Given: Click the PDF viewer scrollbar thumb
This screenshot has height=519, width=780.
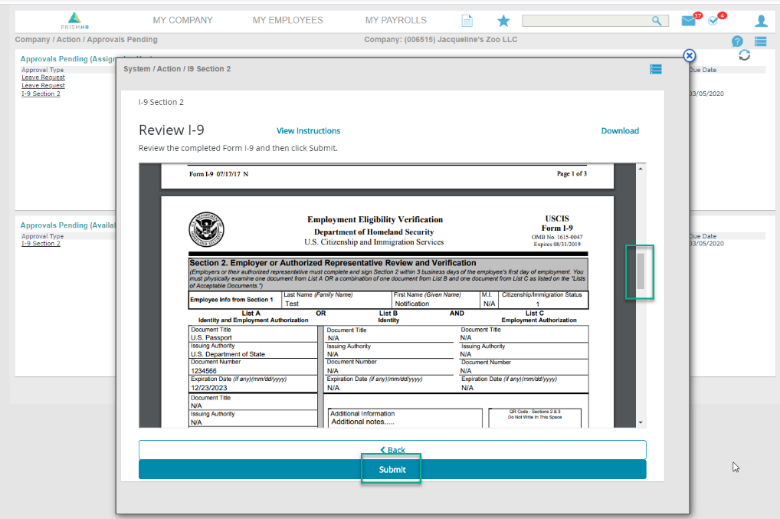Looking at the screenshot, I should tap(641, 271).
